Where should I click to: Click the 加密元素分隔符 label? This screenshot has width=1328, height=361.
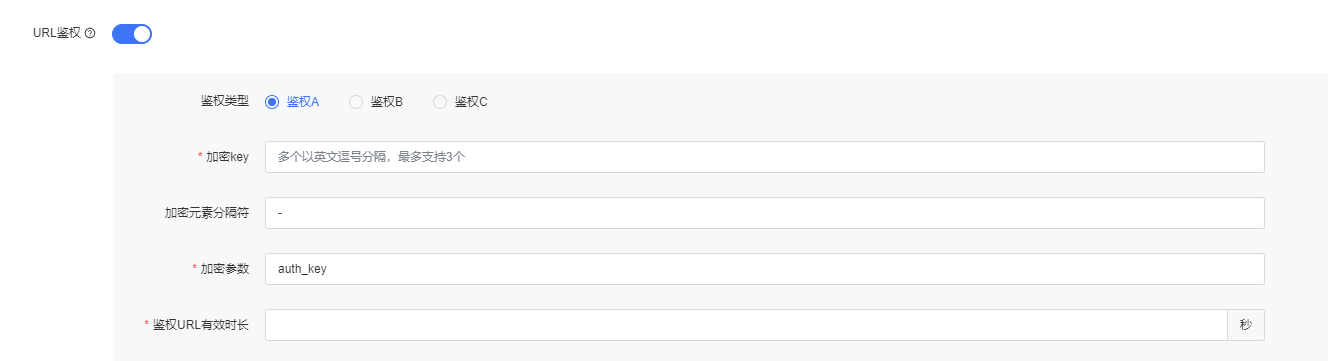[207, 213]
